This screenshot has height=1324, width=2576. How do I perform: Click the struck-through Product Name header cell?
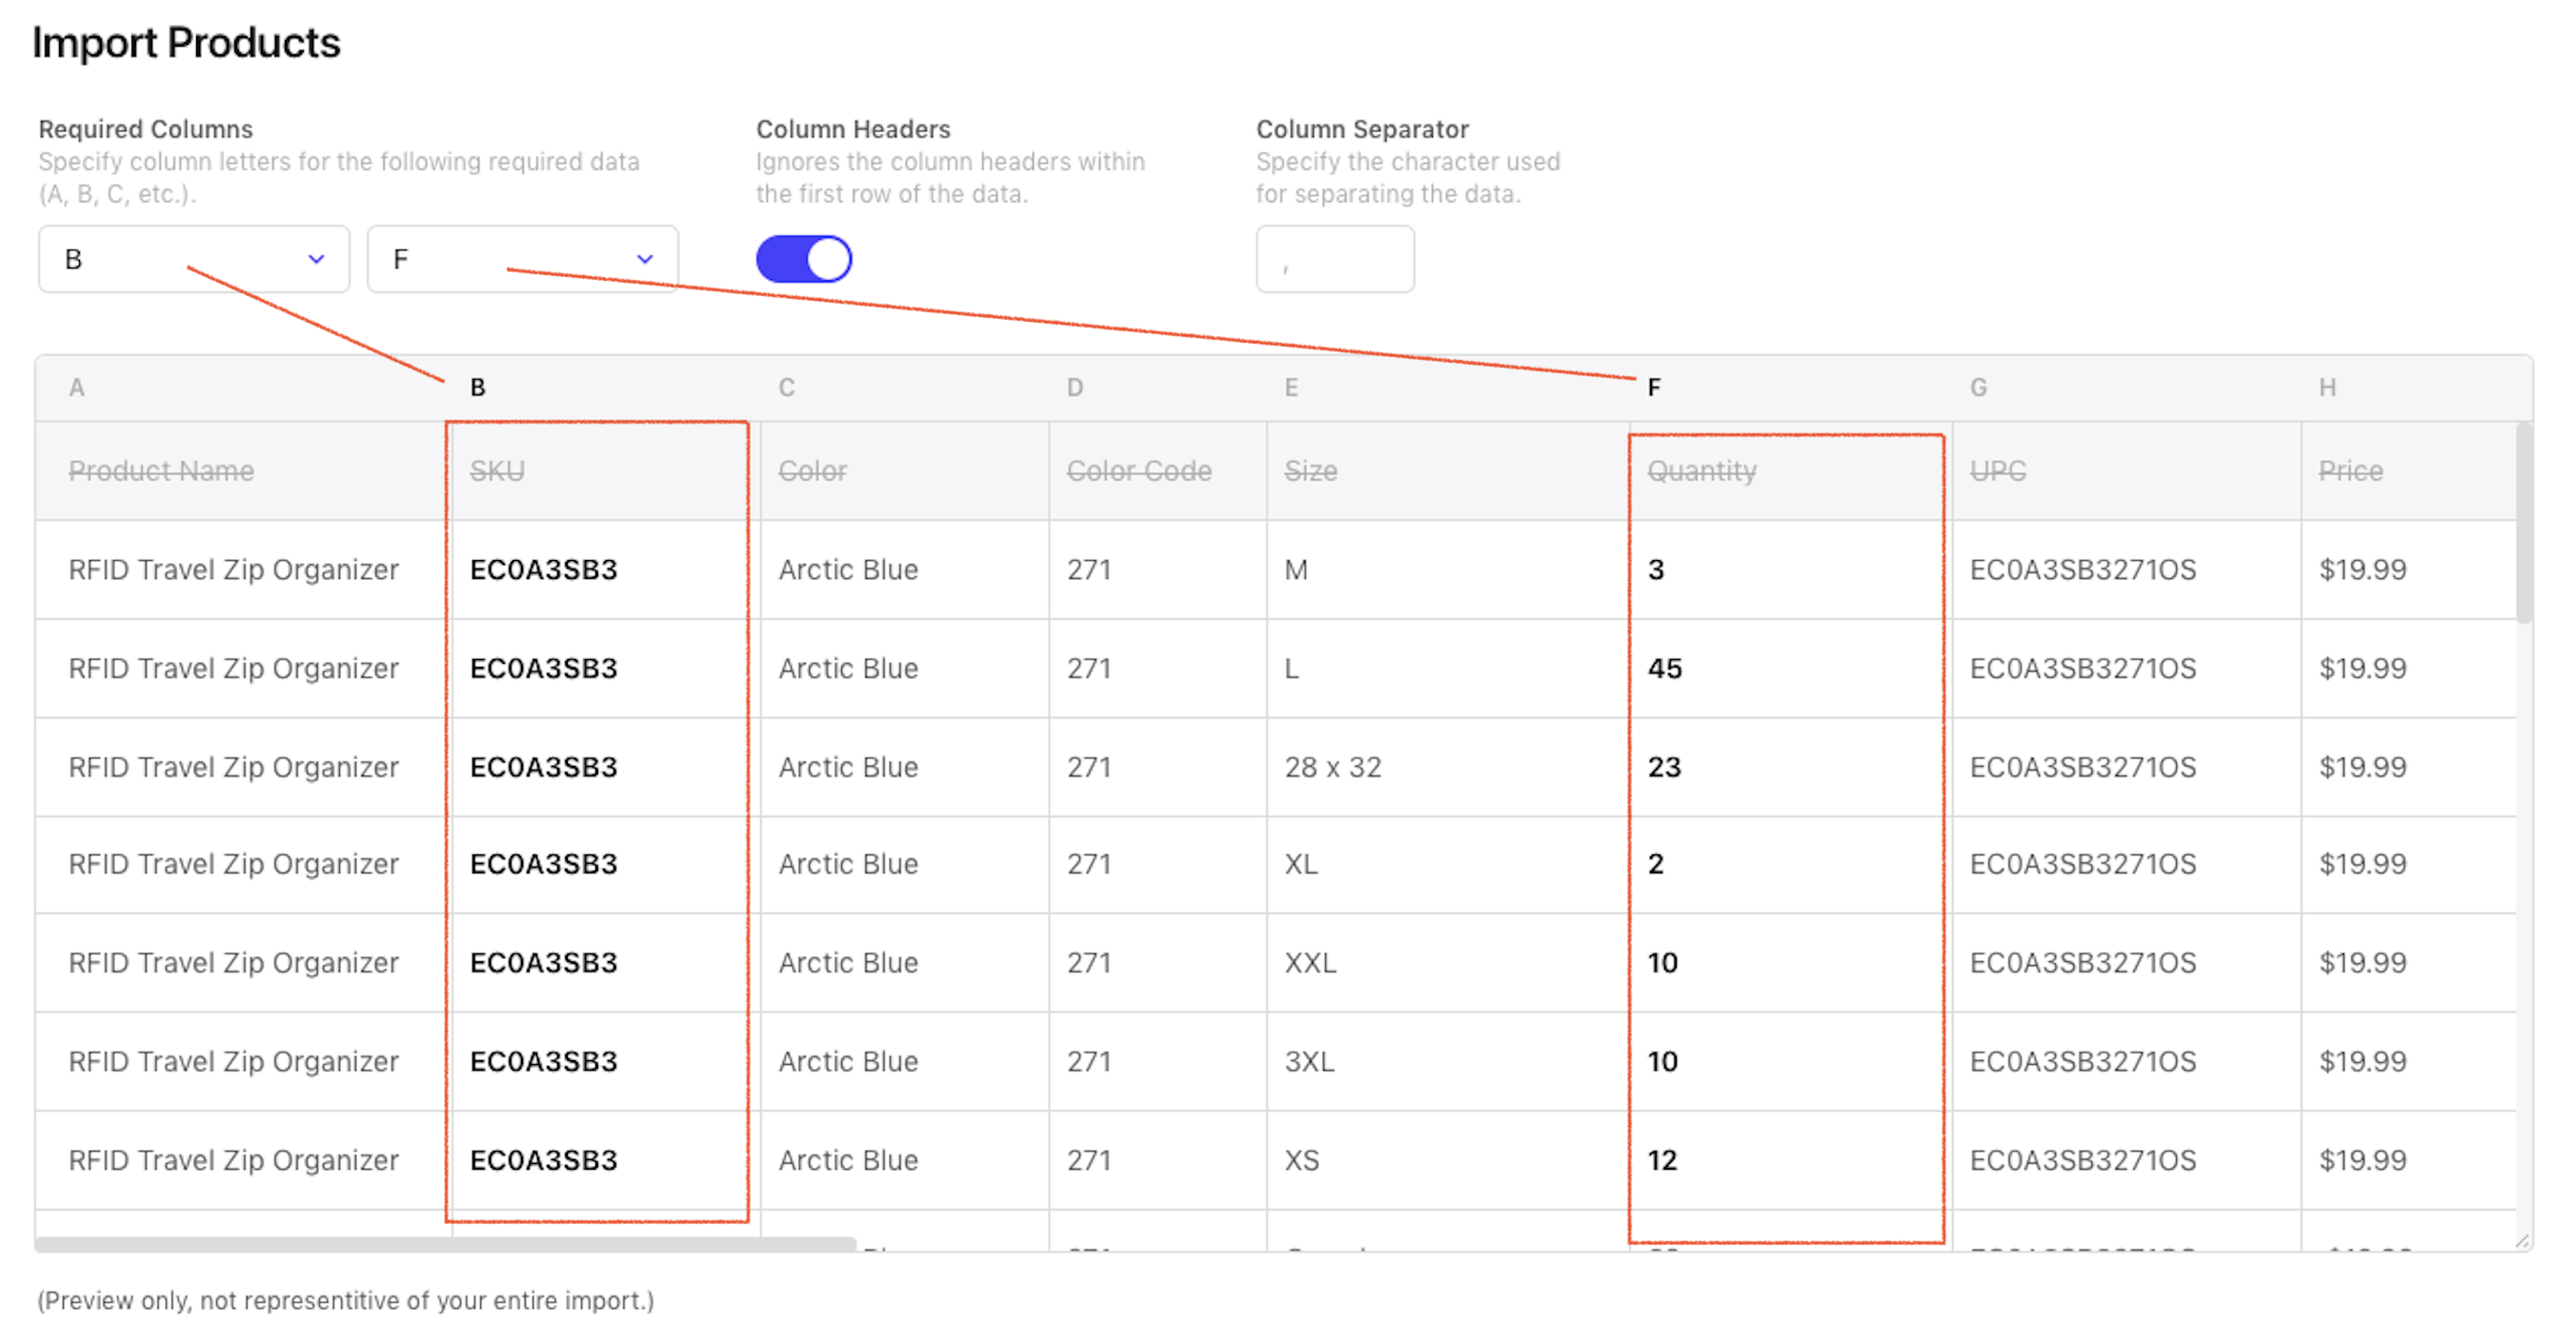161,471
